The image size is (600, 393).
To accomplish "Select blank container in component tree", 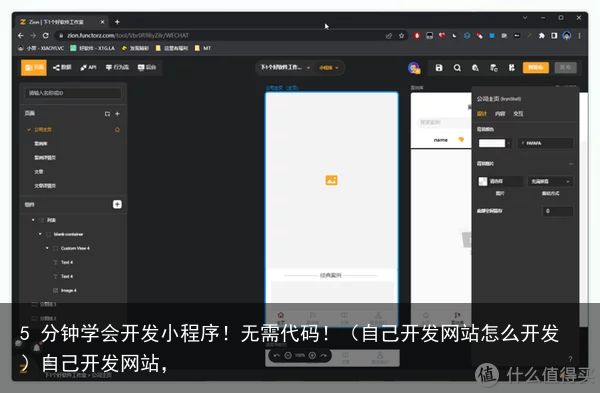I will (x=68, y=234).
